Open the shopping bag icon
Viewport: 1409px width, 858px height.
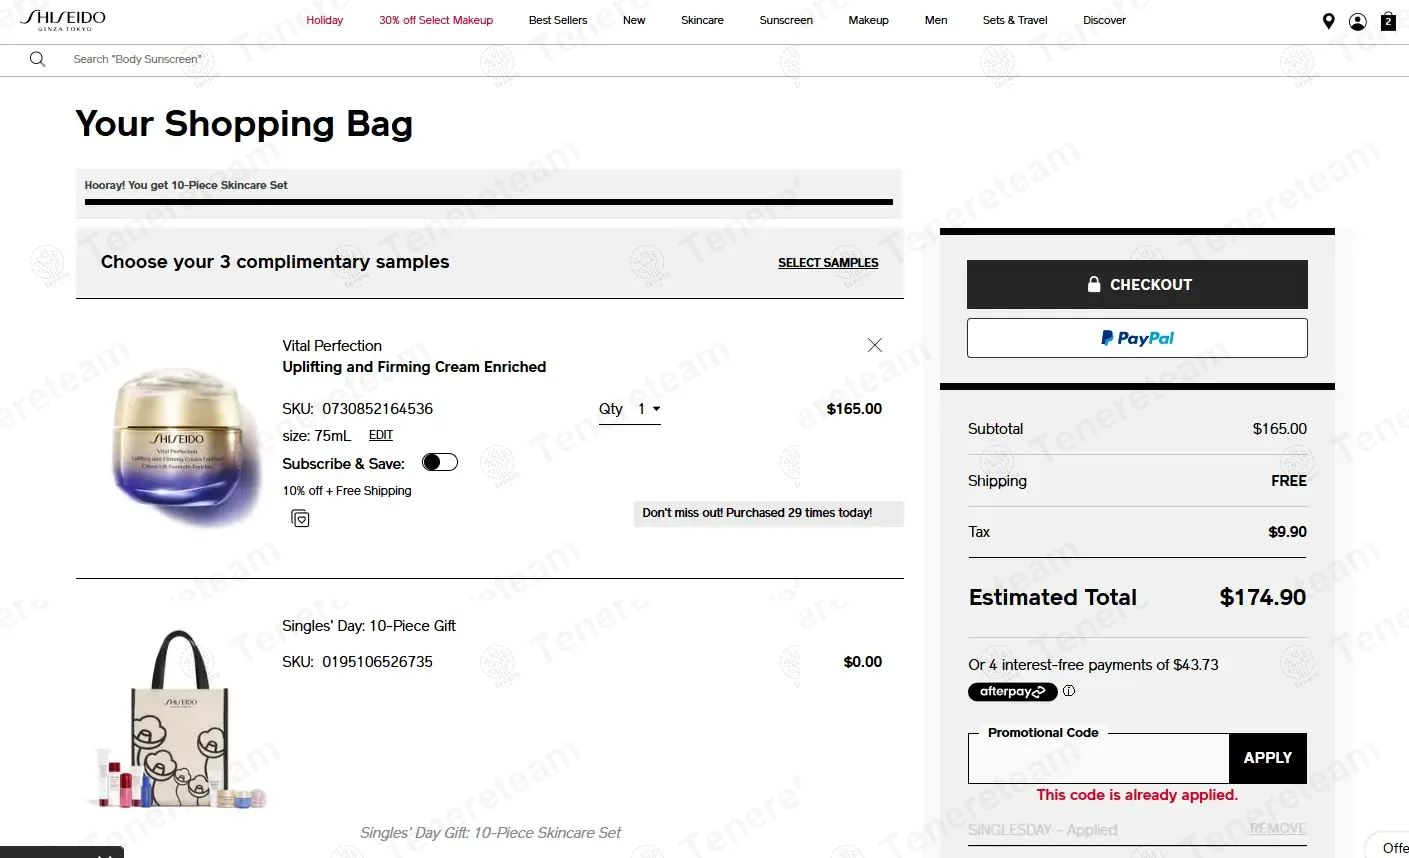[x=1388, y=21]
